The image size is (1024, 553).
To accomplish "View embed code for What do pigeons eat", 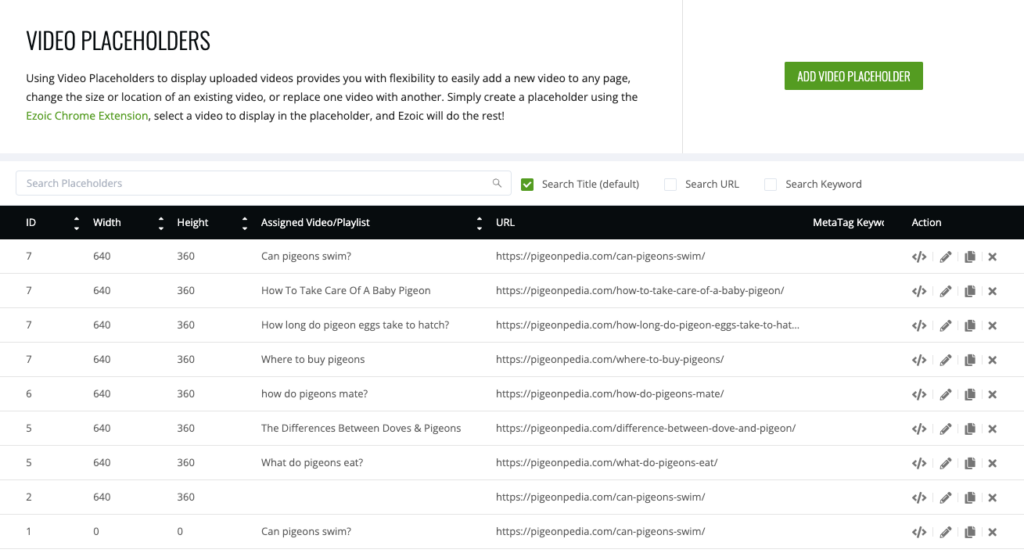I will pyautogui.click(x=919, y=463).
